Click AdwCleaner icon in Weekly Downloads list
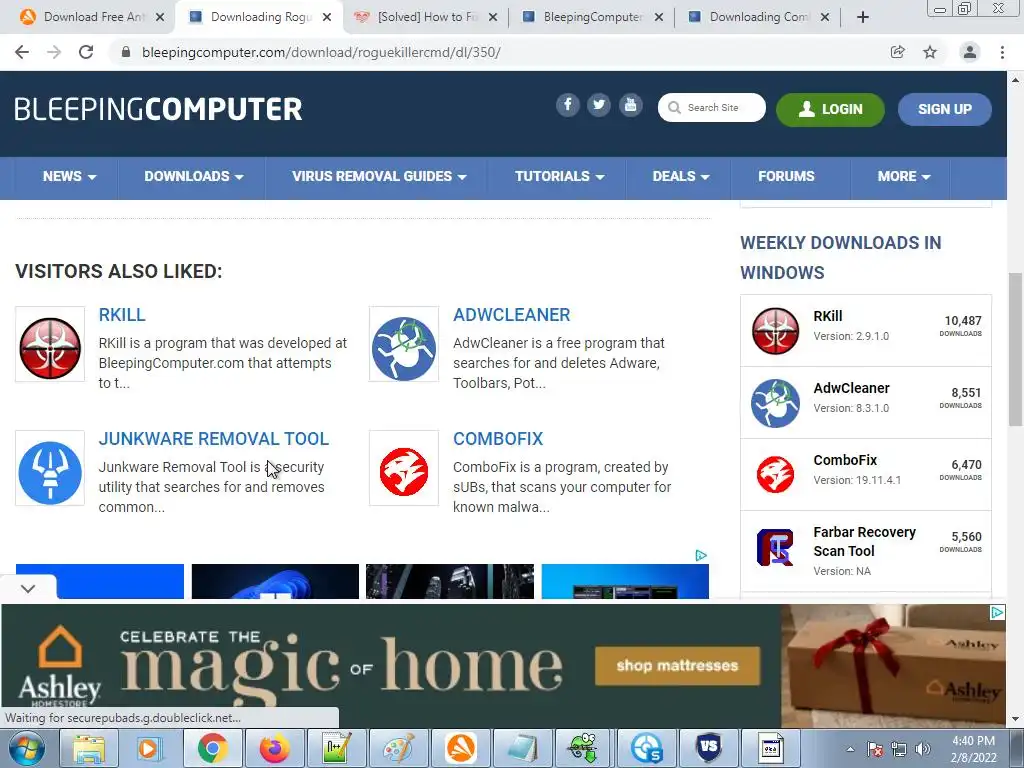Viewport: 1024px width, 768px height. coord(775,403)
